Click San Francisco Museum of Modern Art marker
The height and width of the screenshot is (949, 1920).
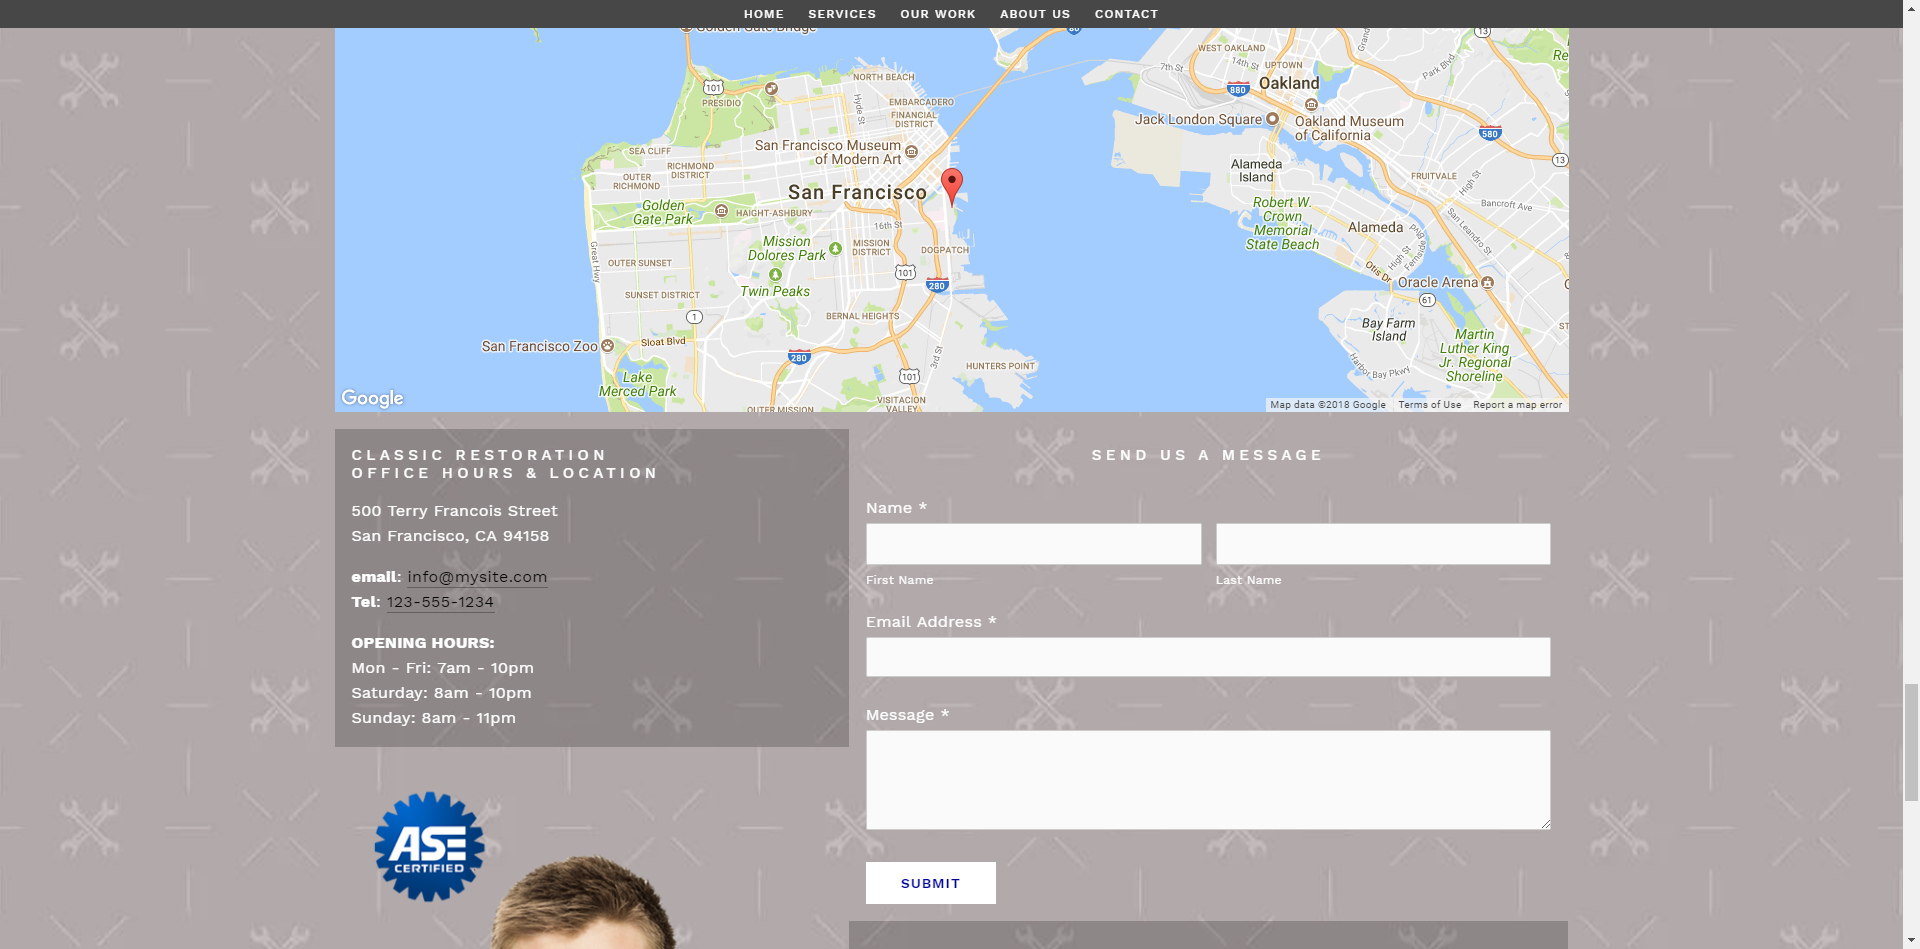pyautogui.click(x=912, y=153)
